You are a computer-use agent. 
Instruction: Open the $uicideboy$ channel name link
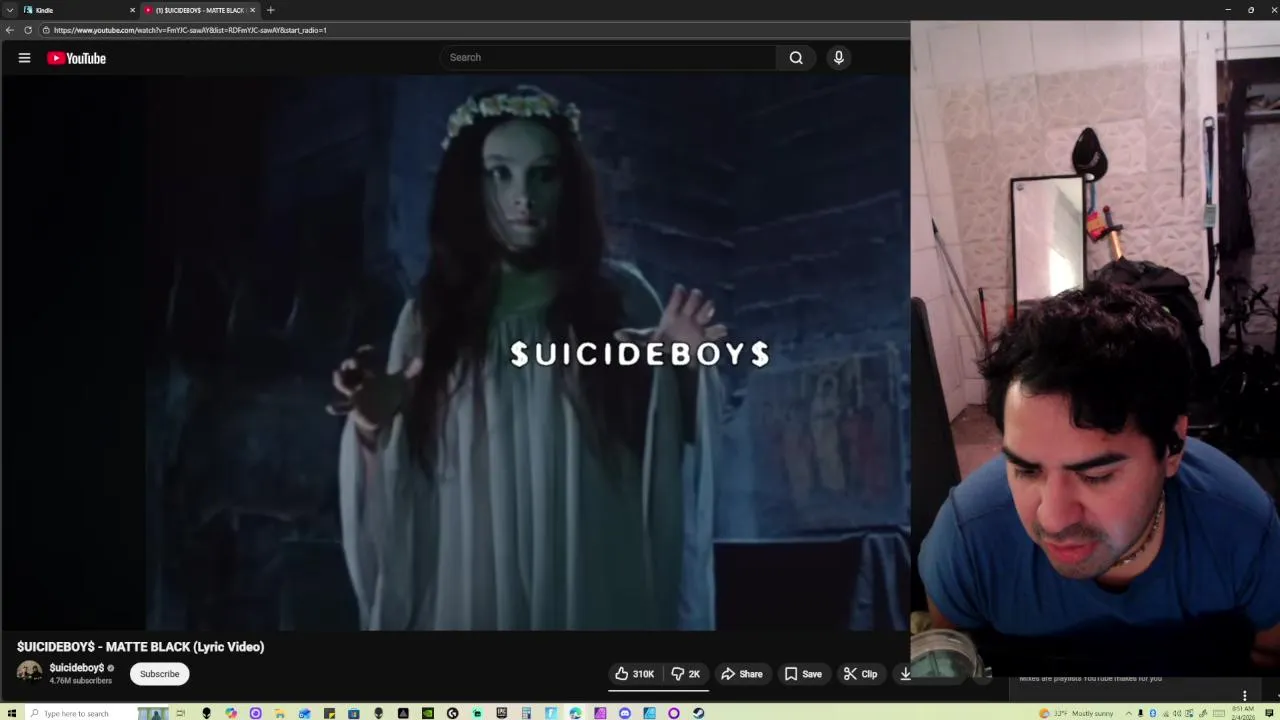click(x=77, y=668)
